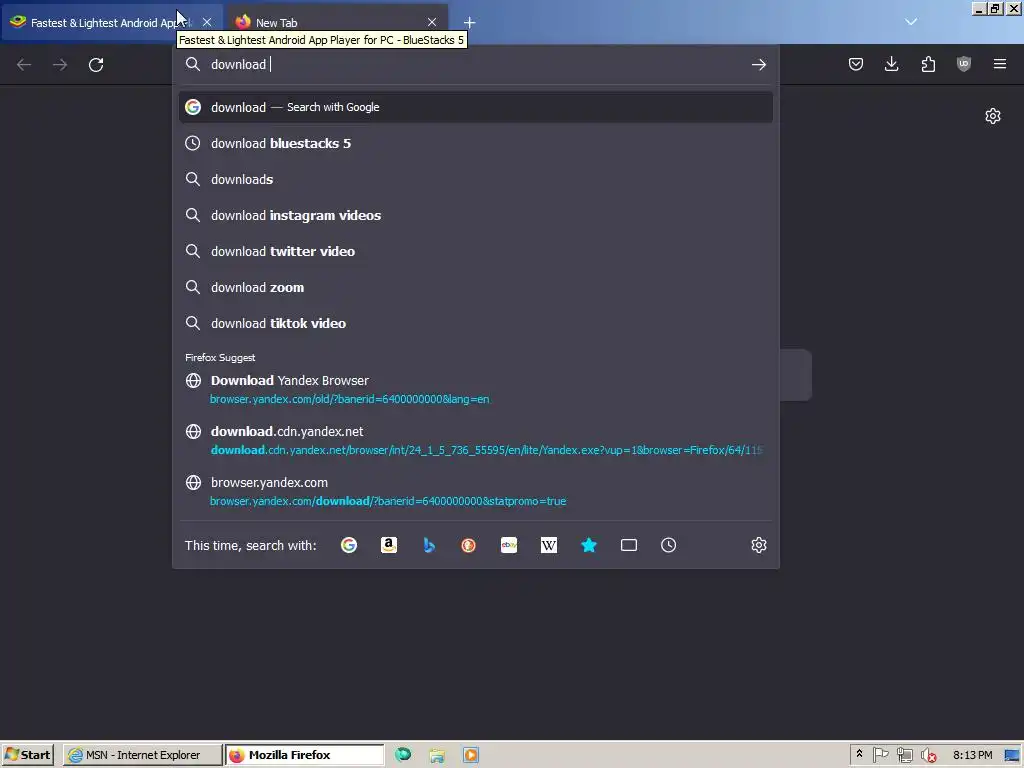Select 'download twitter video' suggestion
The width and height of the screenshot is (1024, 768).
(475, 251)
